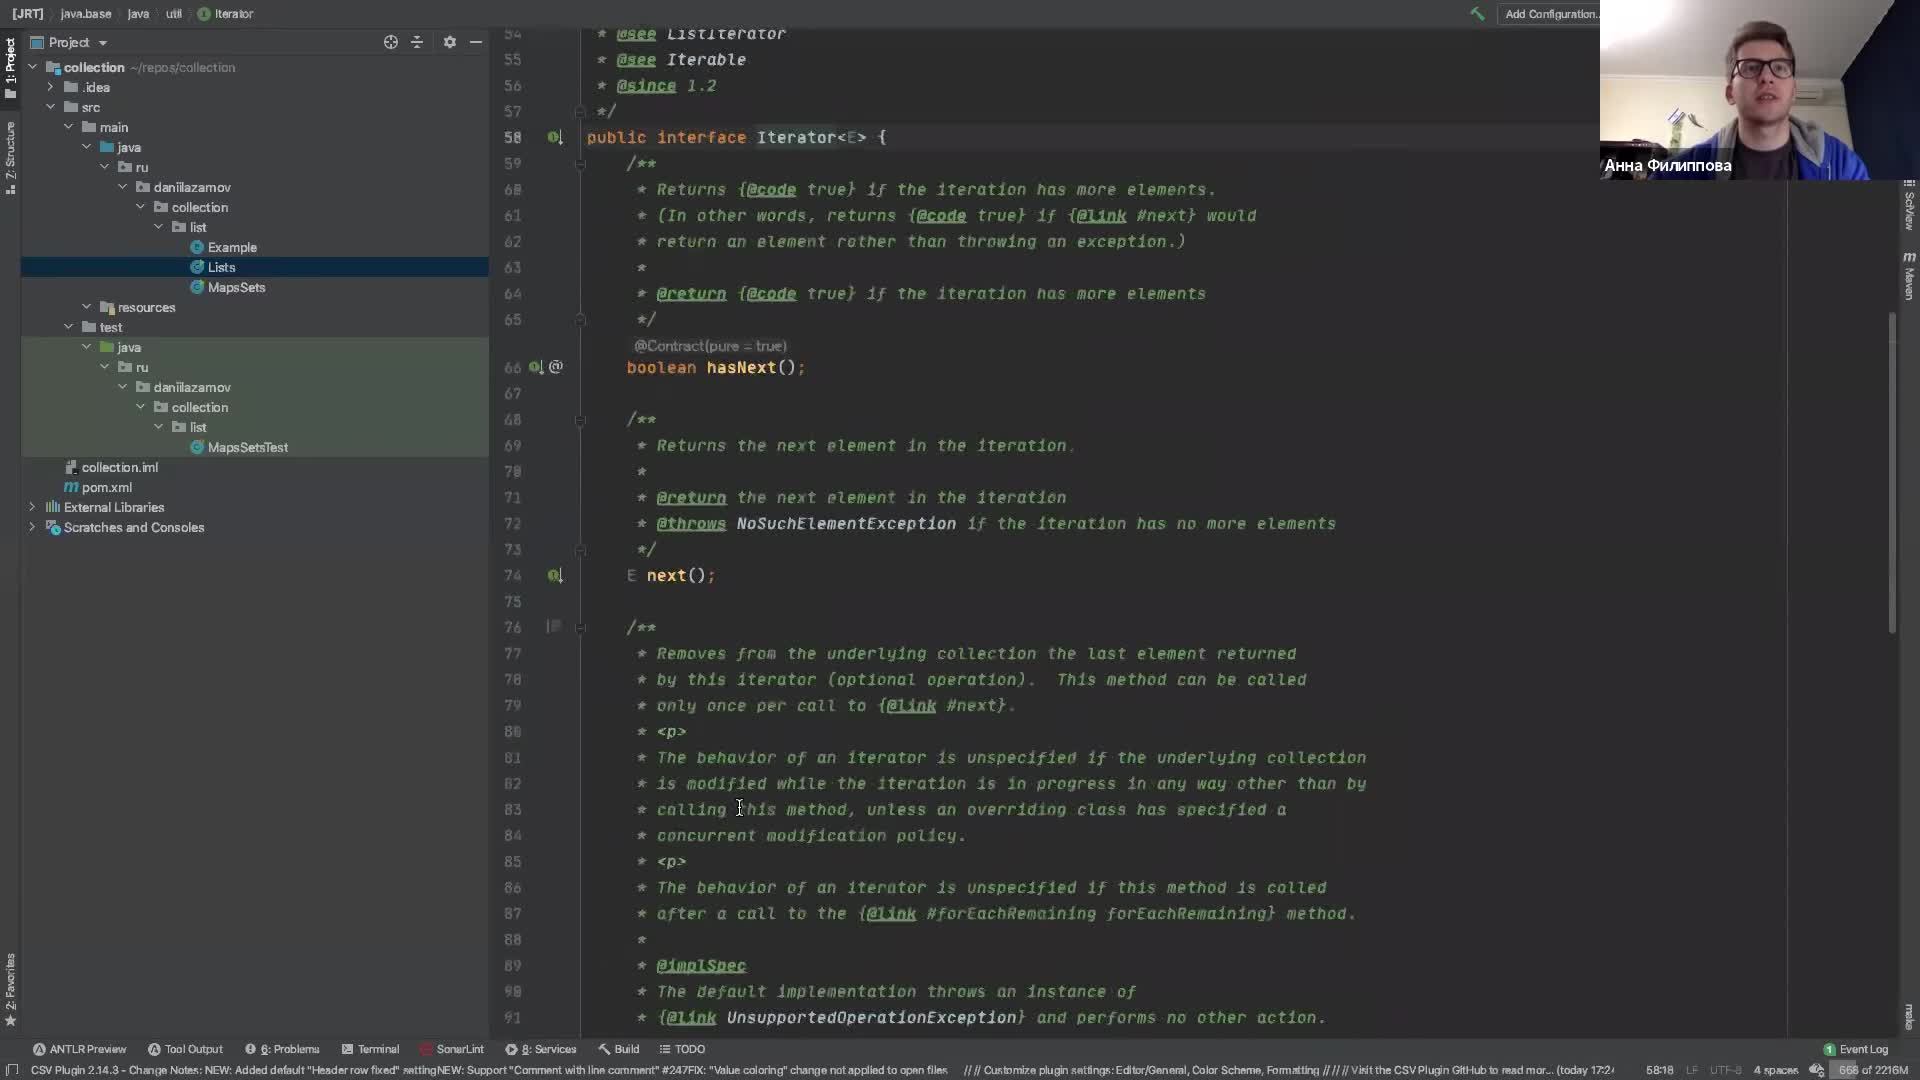
Task: Hide the Project panel with minus icon
Action: 476,42
